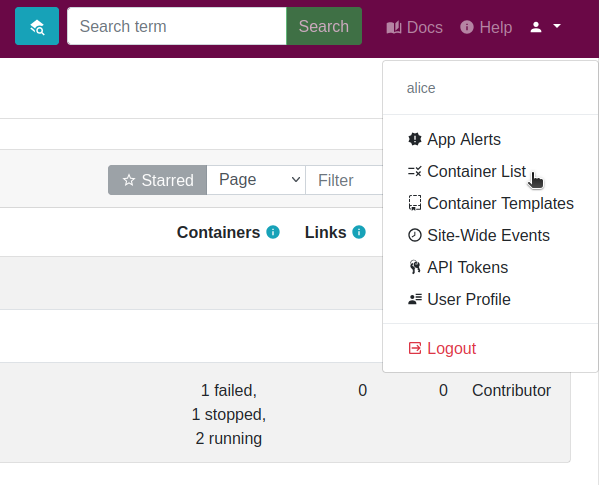Screen dimensions: 599x485
Task: Focus the Search term input field
Action: [x=177, y=26]
